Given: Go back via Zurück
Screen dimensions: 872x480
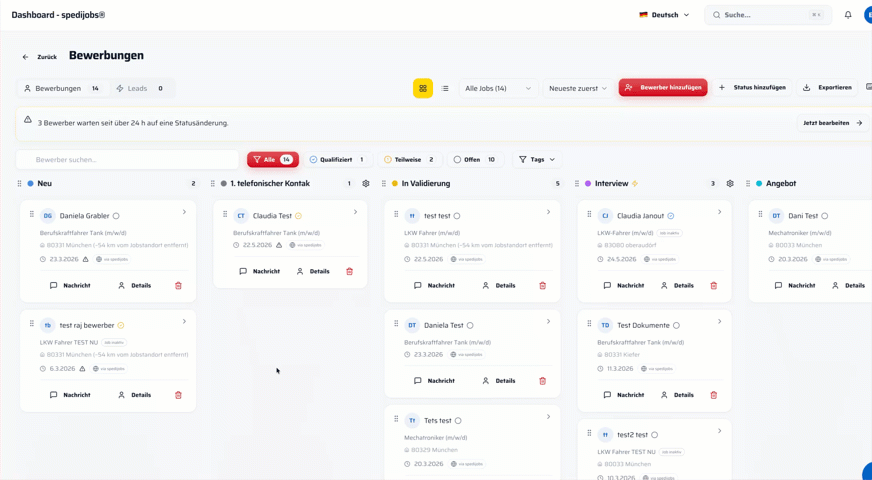Looking at the screenshot, I should (39, 57).
